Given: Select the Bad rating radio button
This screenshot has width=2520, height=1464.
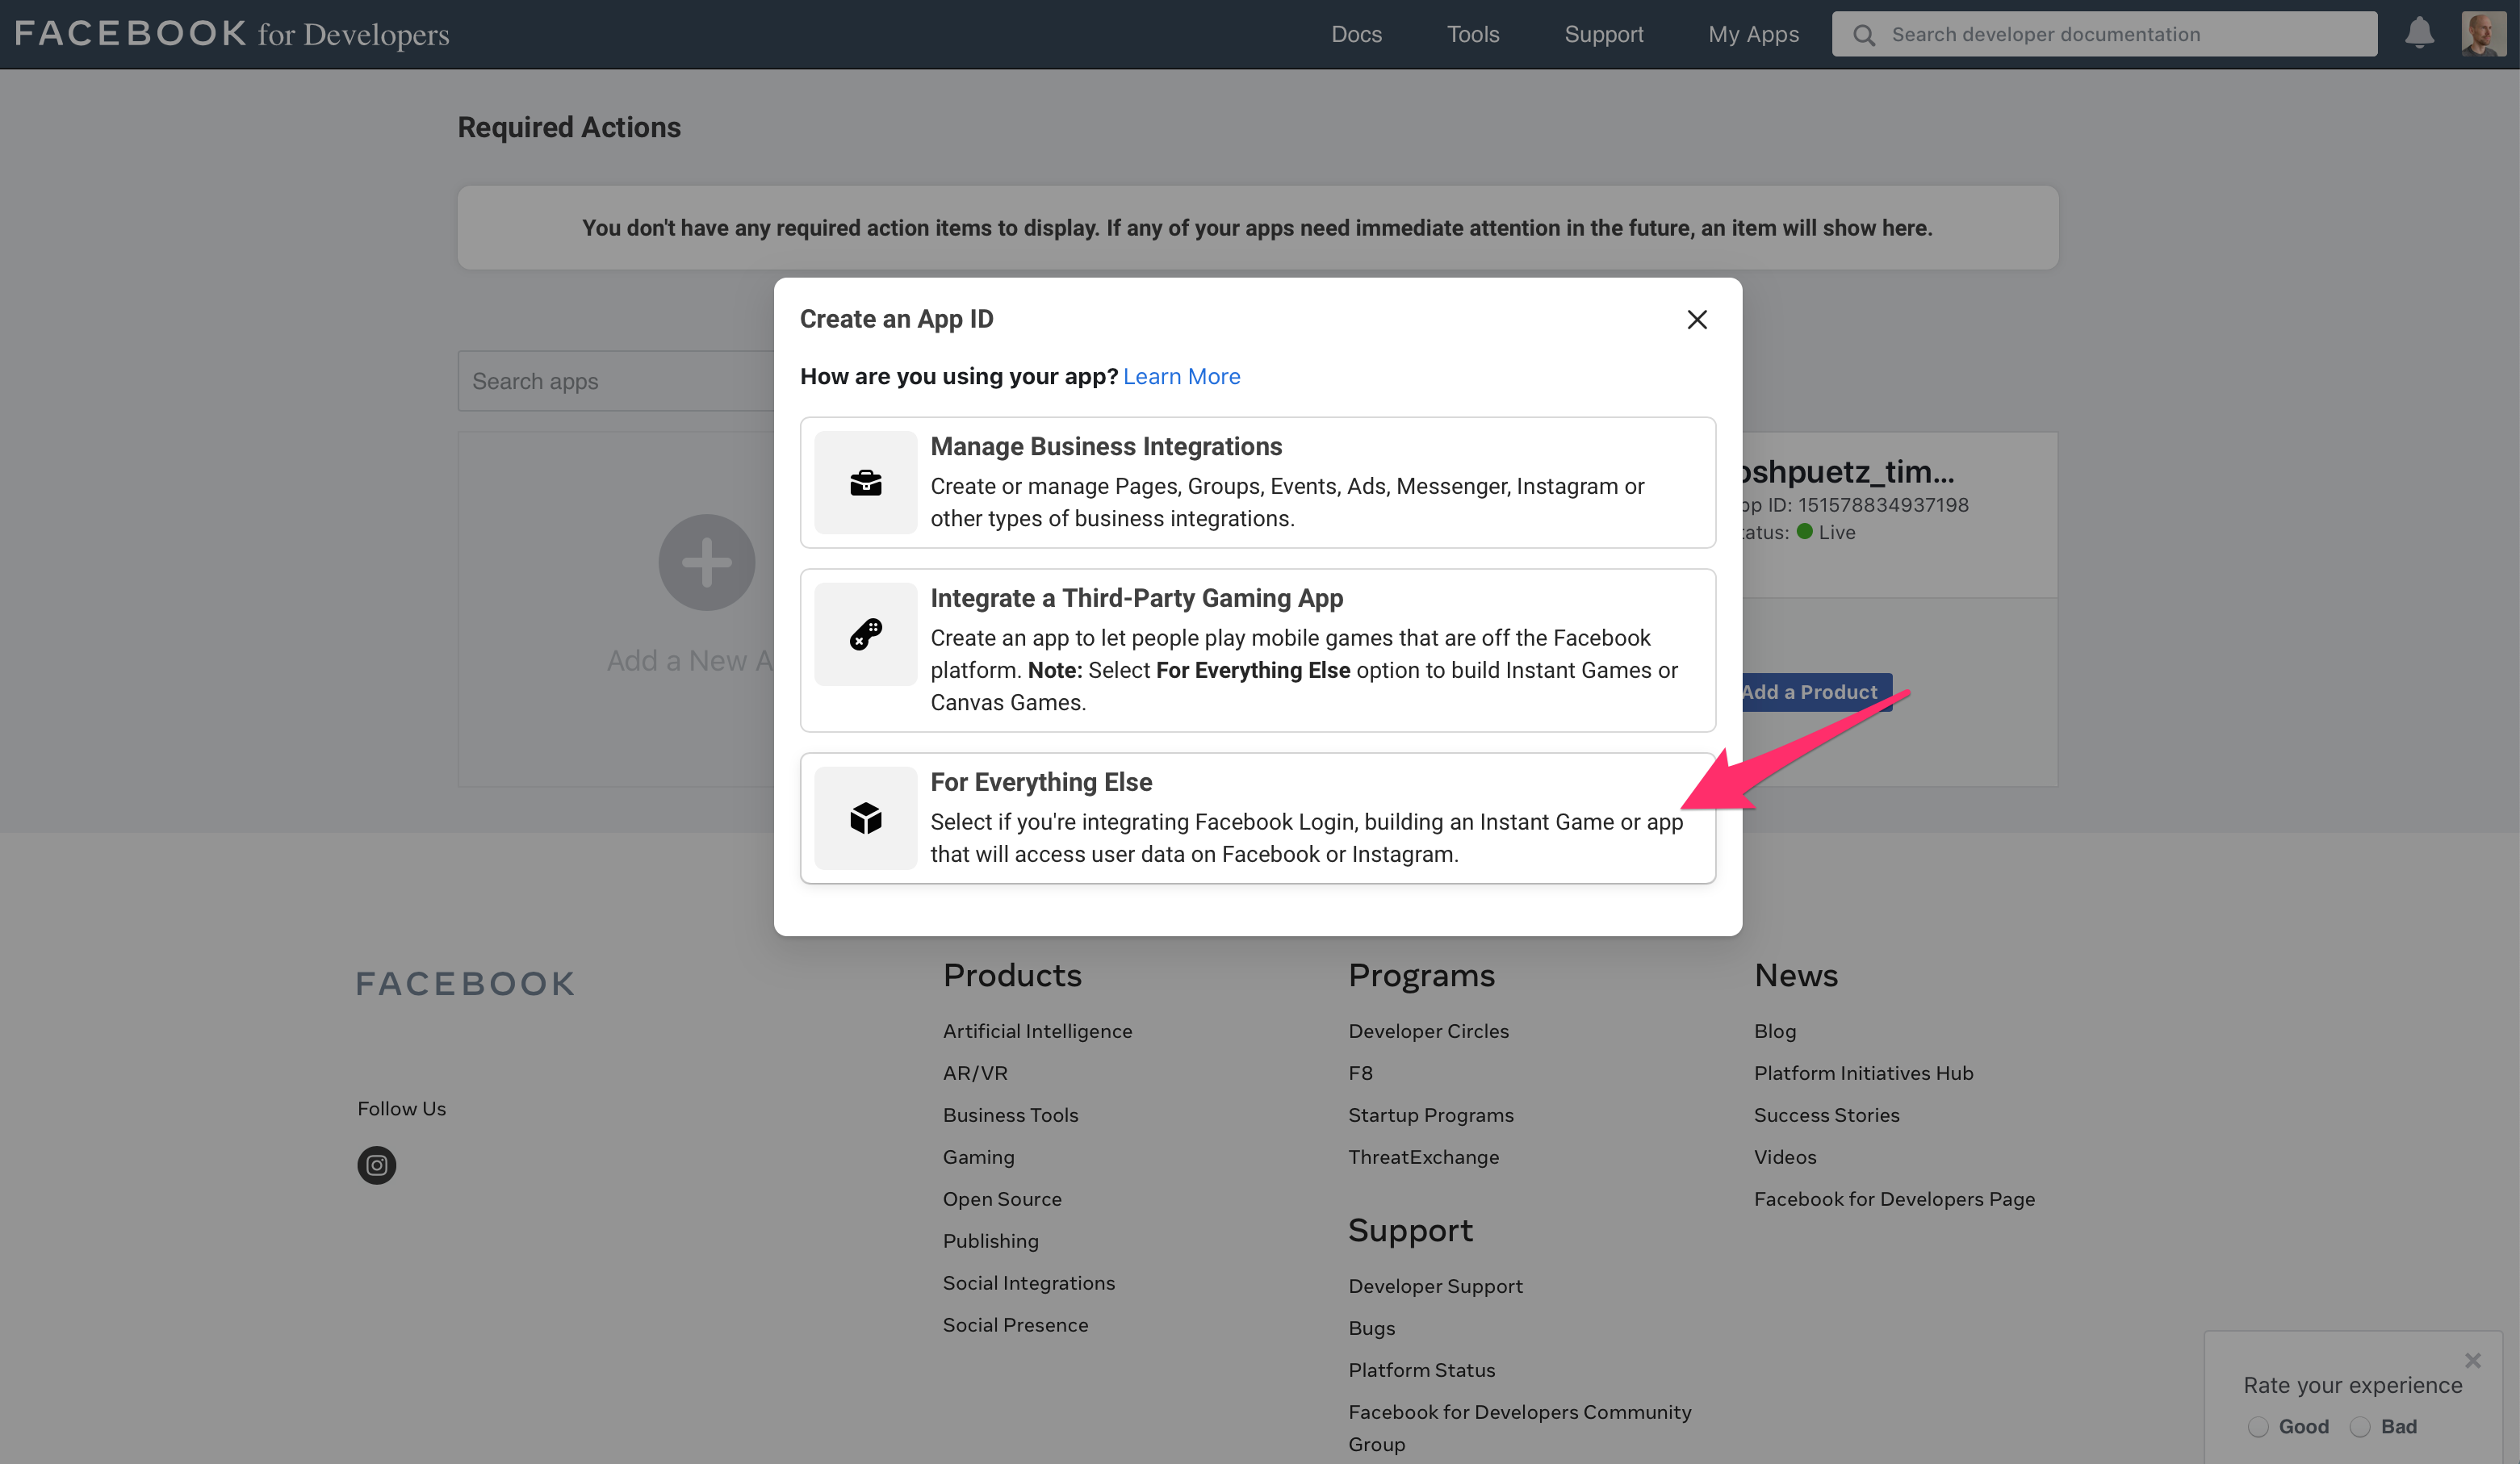Looking at the screenshot, I should point(2360,1427).
